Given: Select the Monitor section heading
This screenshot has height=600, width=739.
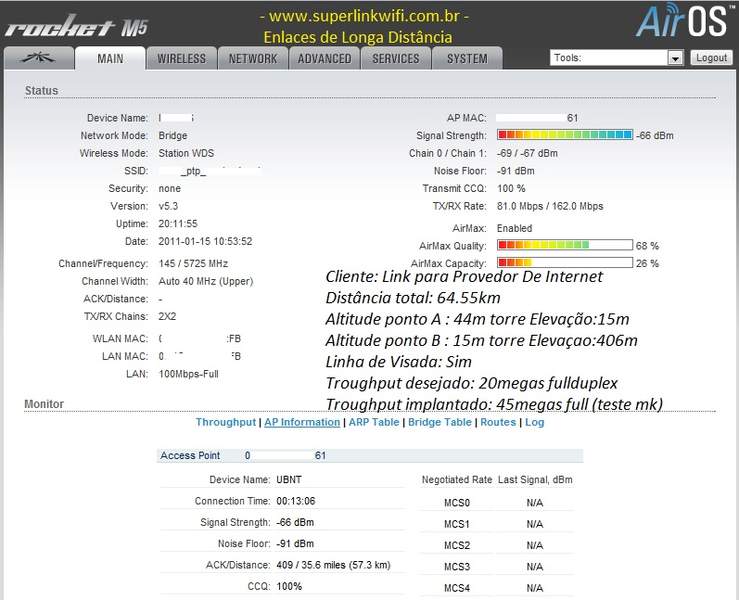Looking at the screenshot, I should pos(44,404).
